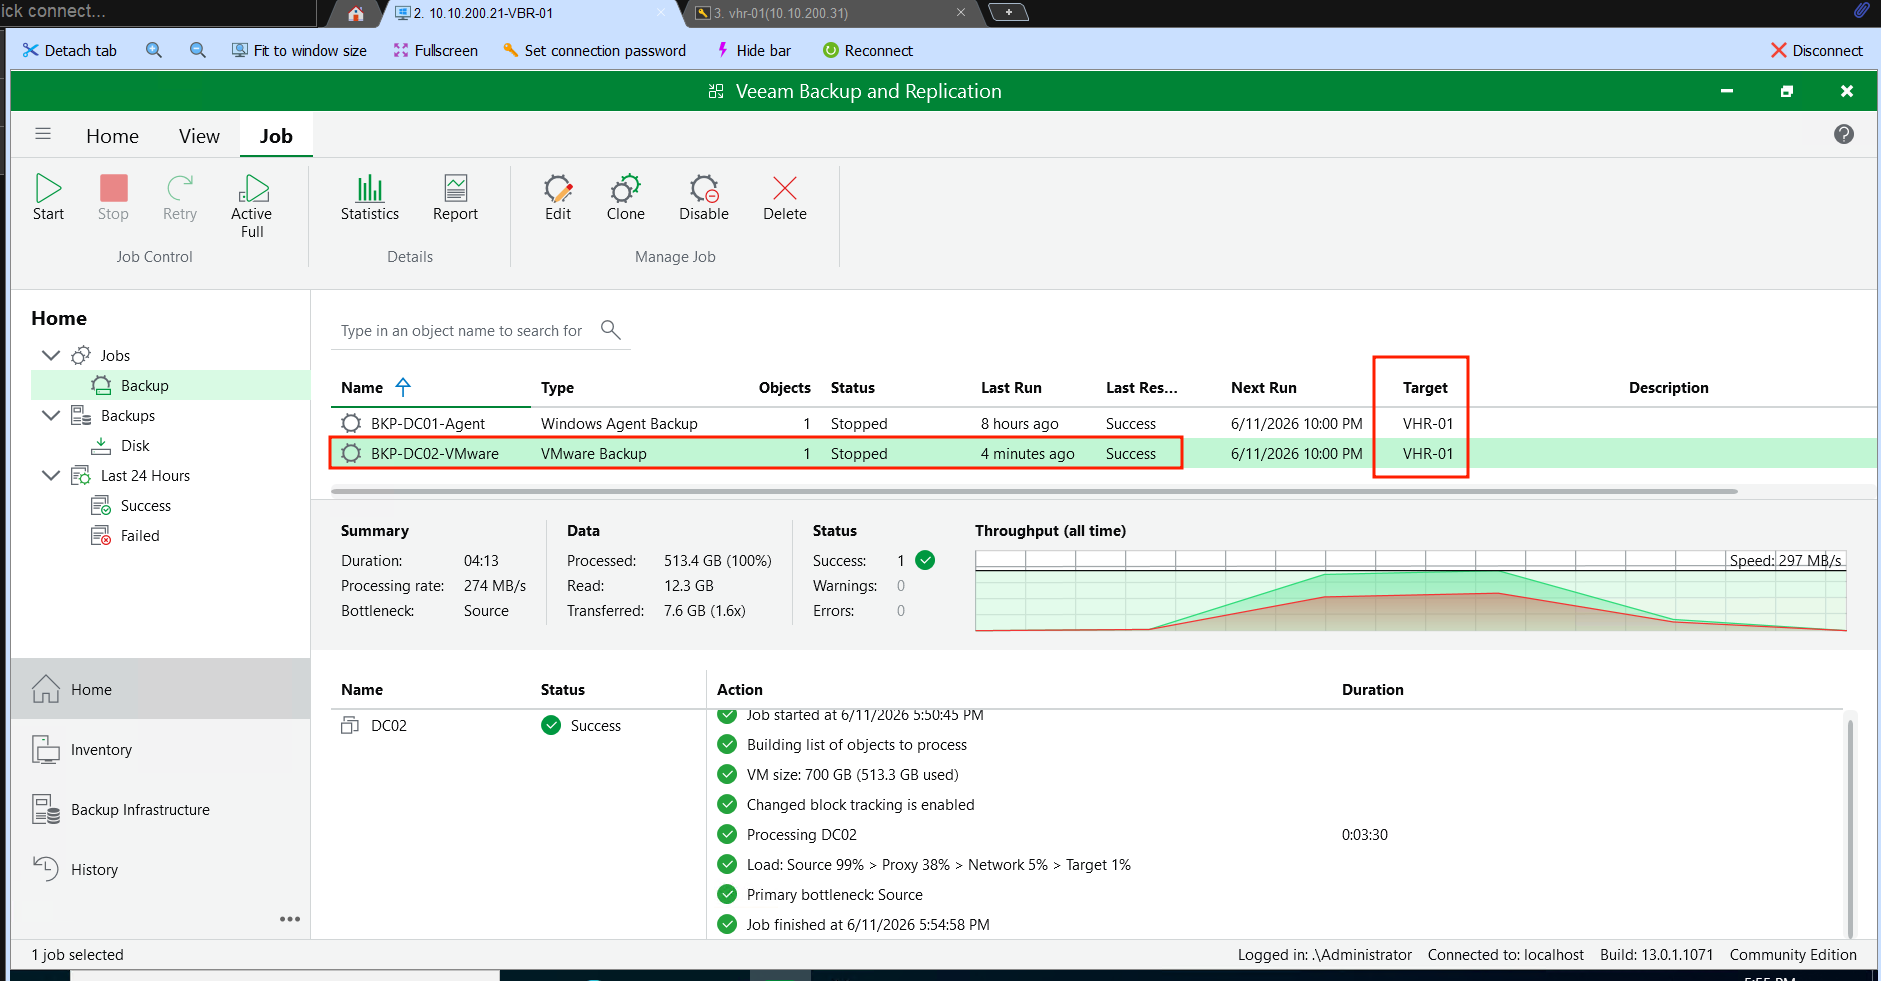Click Detach tab in remote toolbar
Image resolution: width=1881 pixels, height=981 pixels.
tap(70, 50)
